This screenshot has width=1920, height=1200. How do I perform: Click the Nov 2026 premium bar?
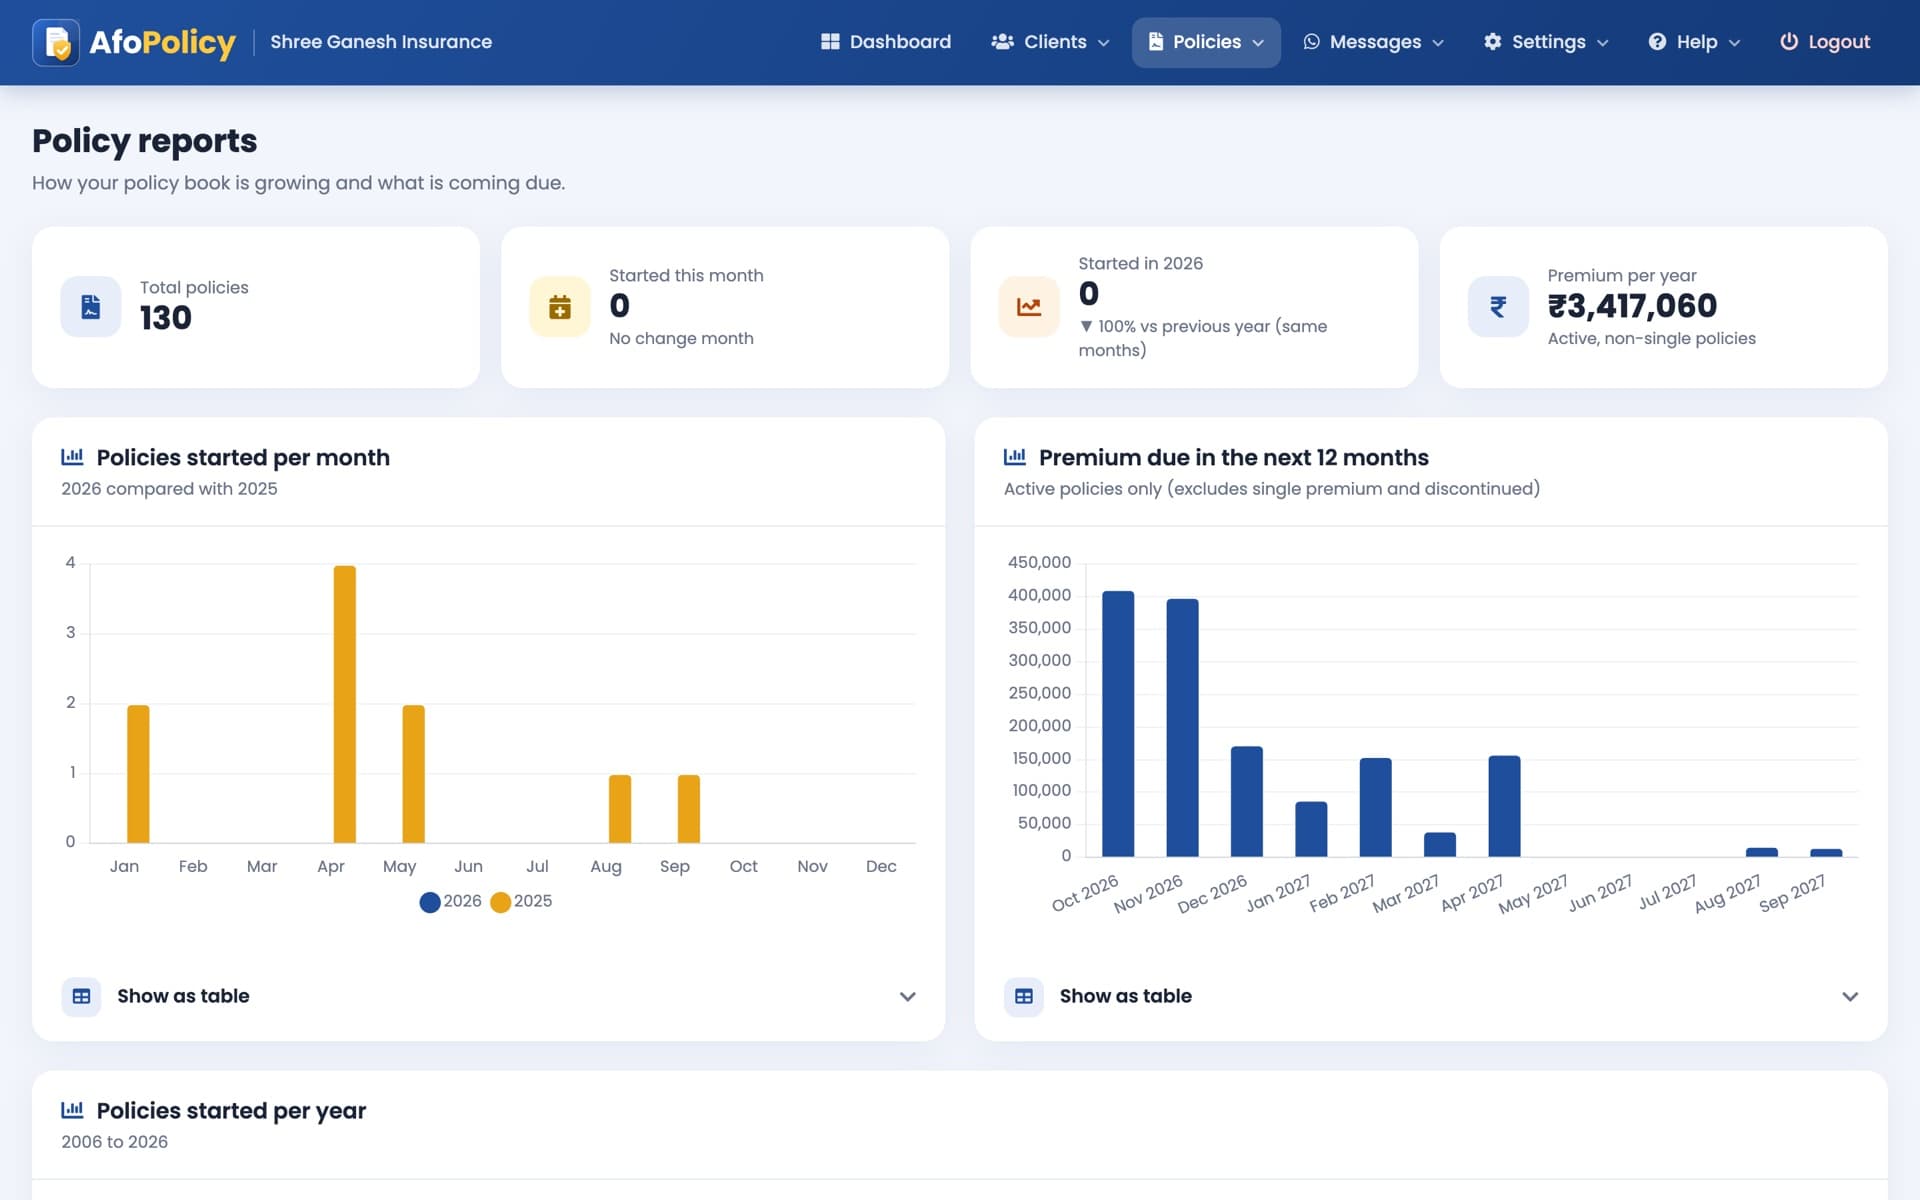click(x=1182, y=728)
